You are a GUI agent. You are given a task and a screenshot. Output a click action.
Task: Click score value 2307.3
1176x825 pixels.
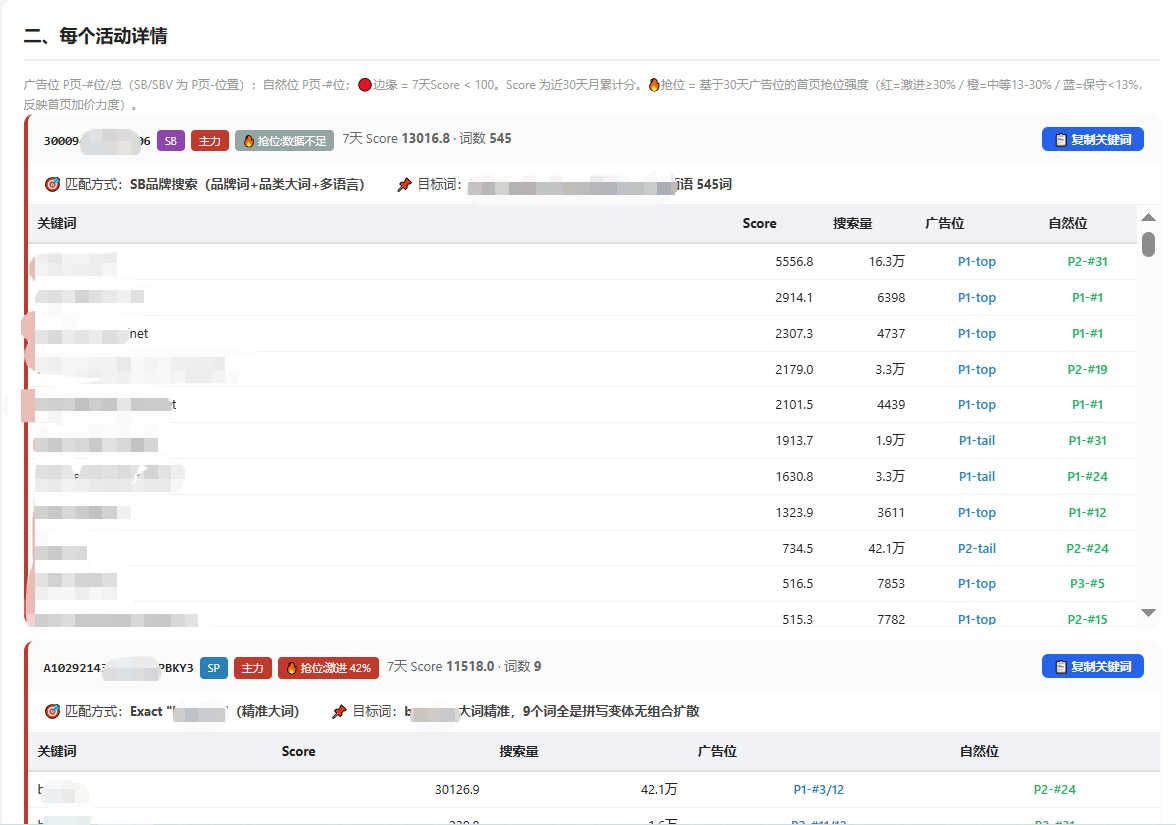(794, 334)
